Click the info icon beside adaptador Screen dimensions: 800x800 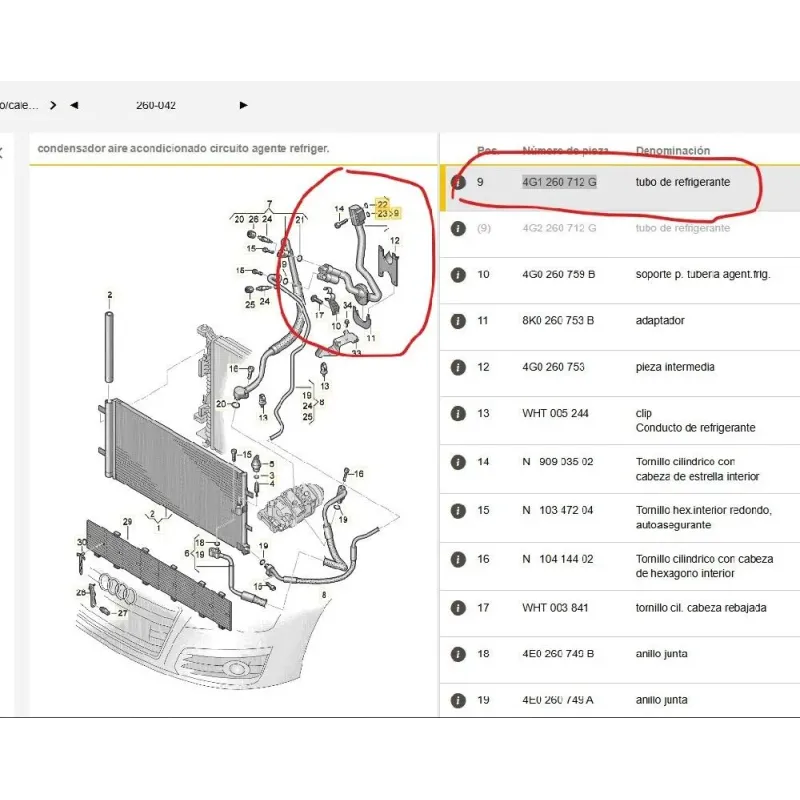(458, 321)
